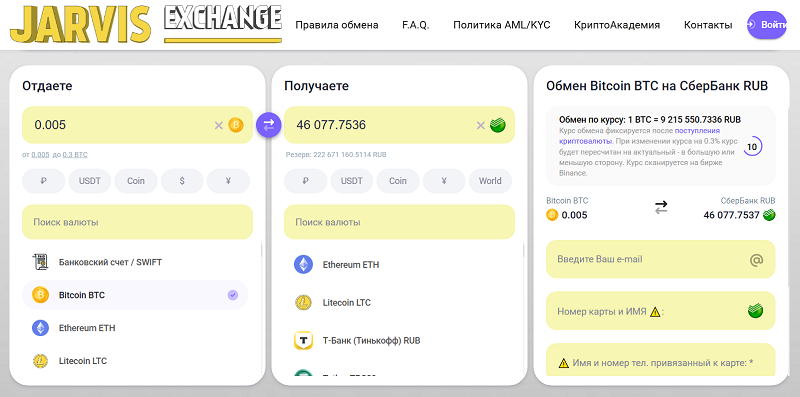Click warning triangle in card number label
Screen dimensions: 800x397
tap(655, 311)
